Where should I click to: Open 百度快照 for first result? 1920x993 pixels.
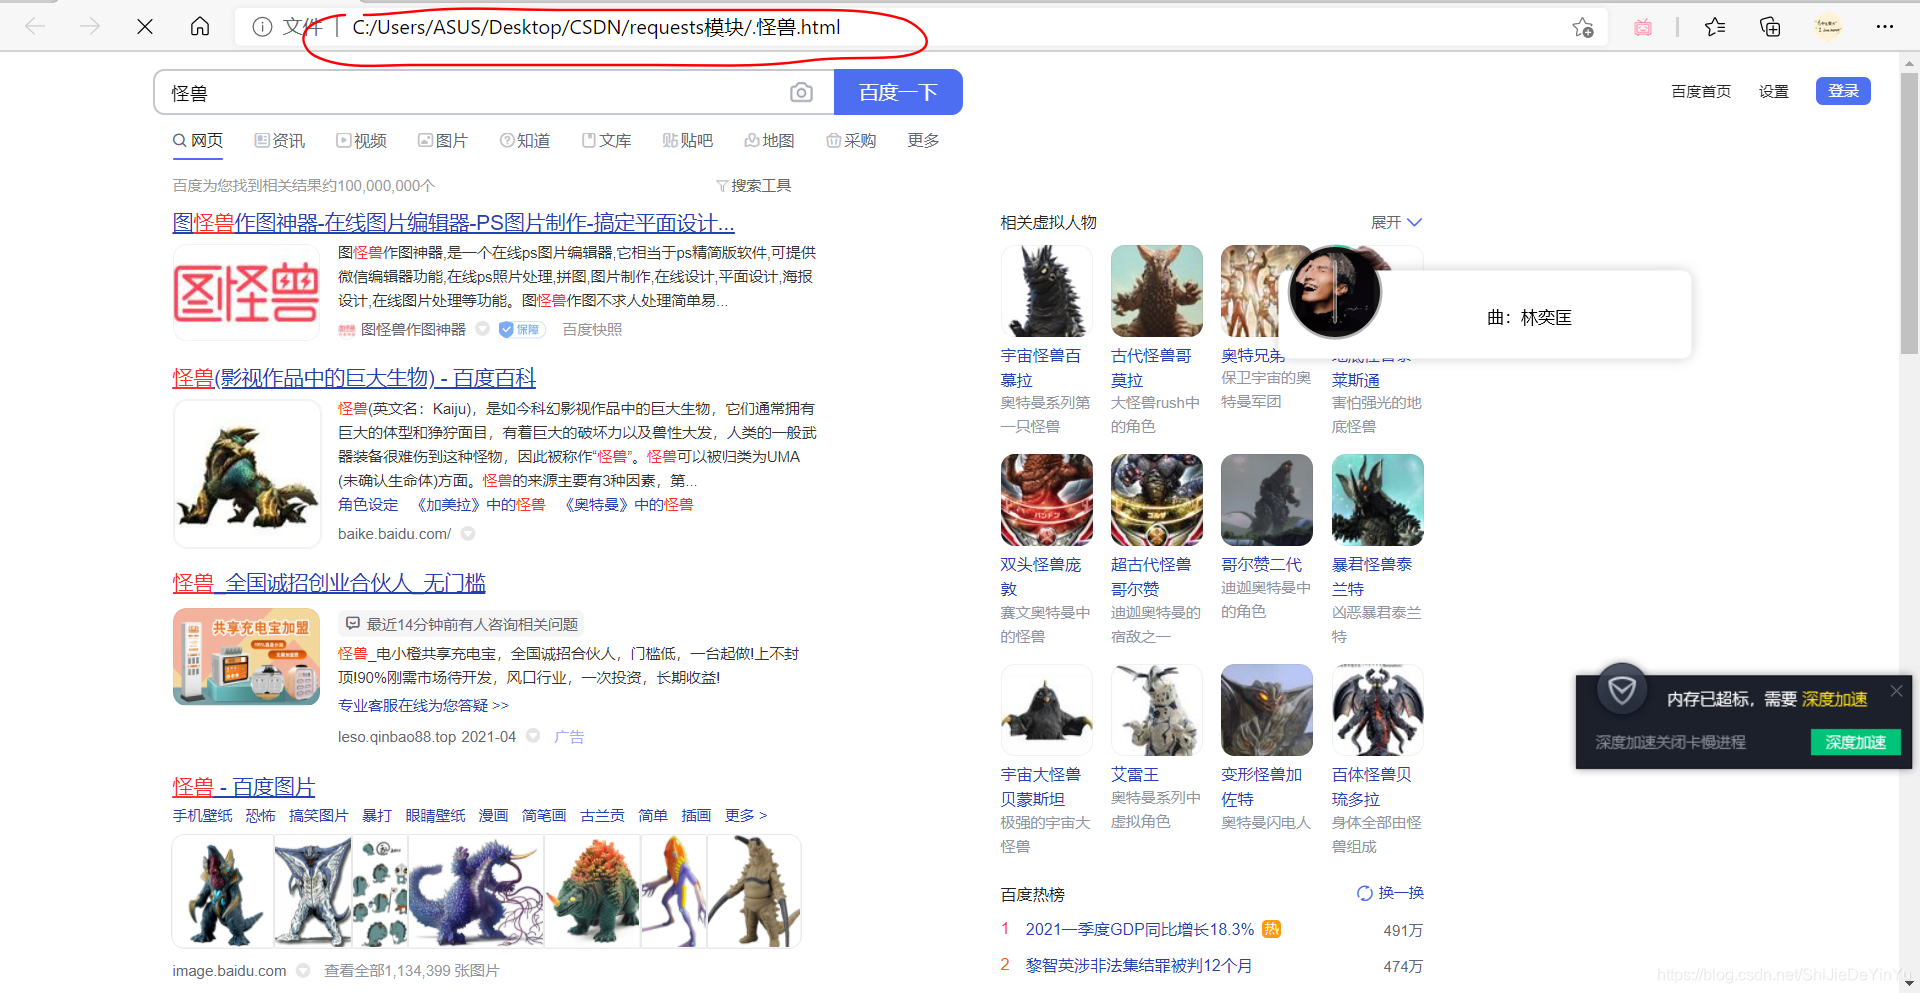click(592, 329)
